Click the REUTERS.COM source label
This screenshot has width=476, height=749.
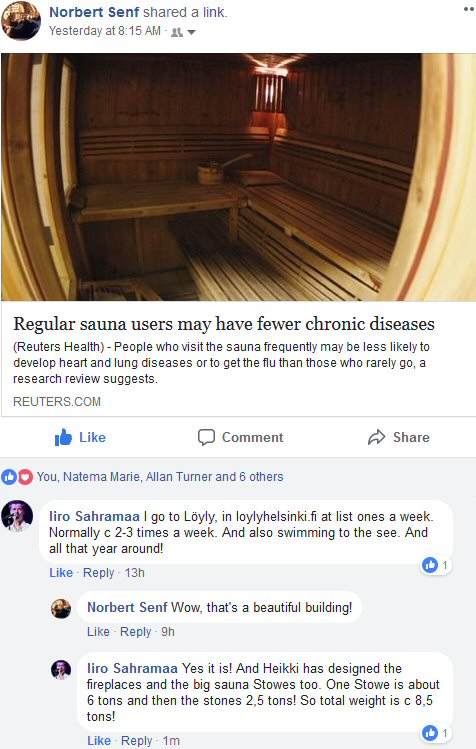click(57, 401)
